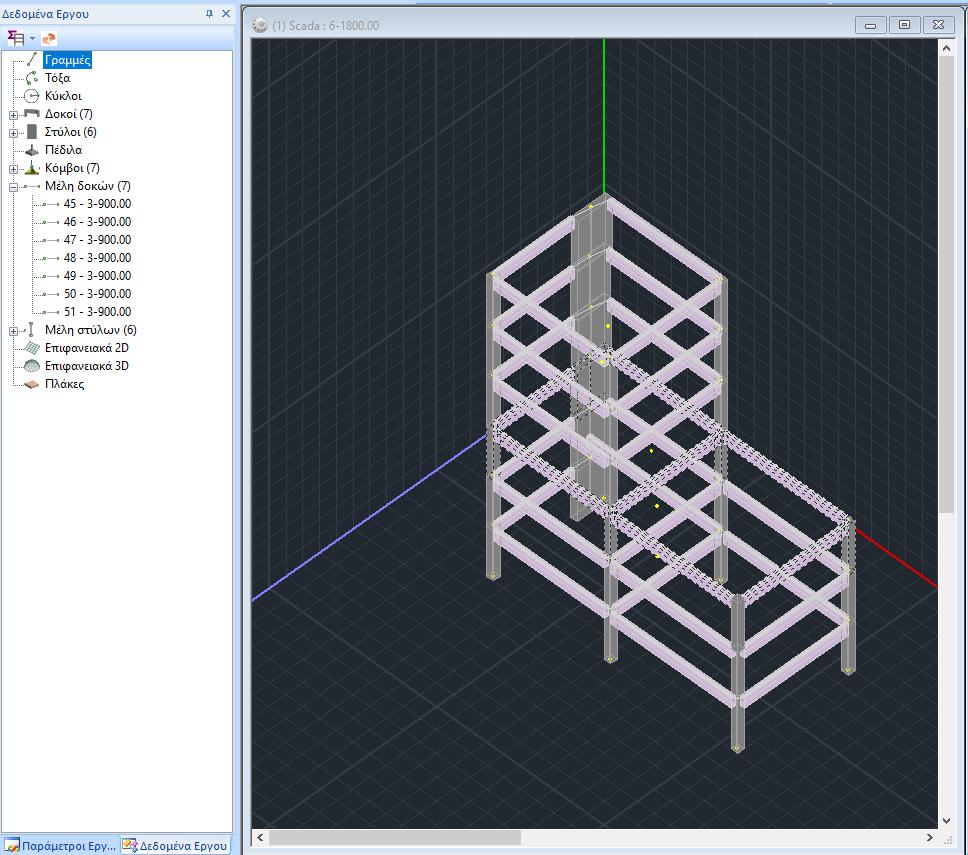
Task: Click the circle icon beside Κύκλοι
Action: (32, 96)
